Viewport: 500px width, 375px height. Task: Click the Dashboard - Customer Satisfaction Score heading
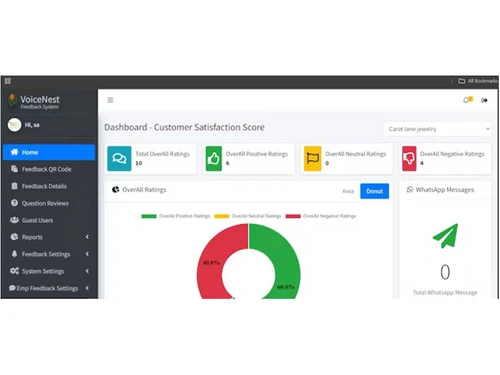pos(184,127)
